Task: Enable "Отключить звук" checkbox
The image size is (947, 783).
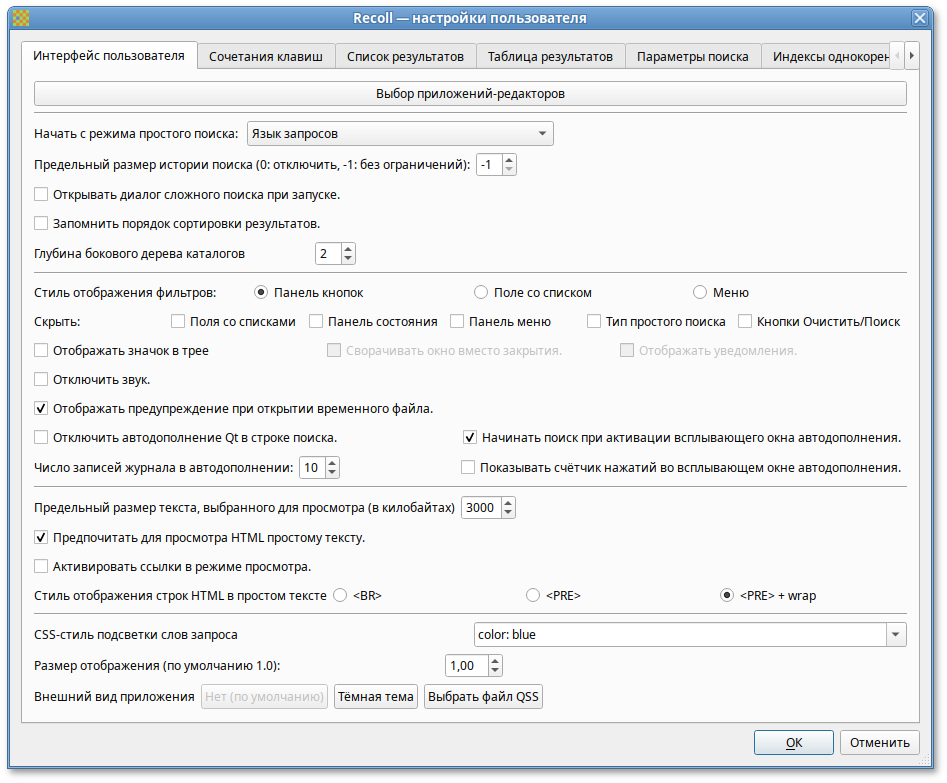Action: [41, 380]
